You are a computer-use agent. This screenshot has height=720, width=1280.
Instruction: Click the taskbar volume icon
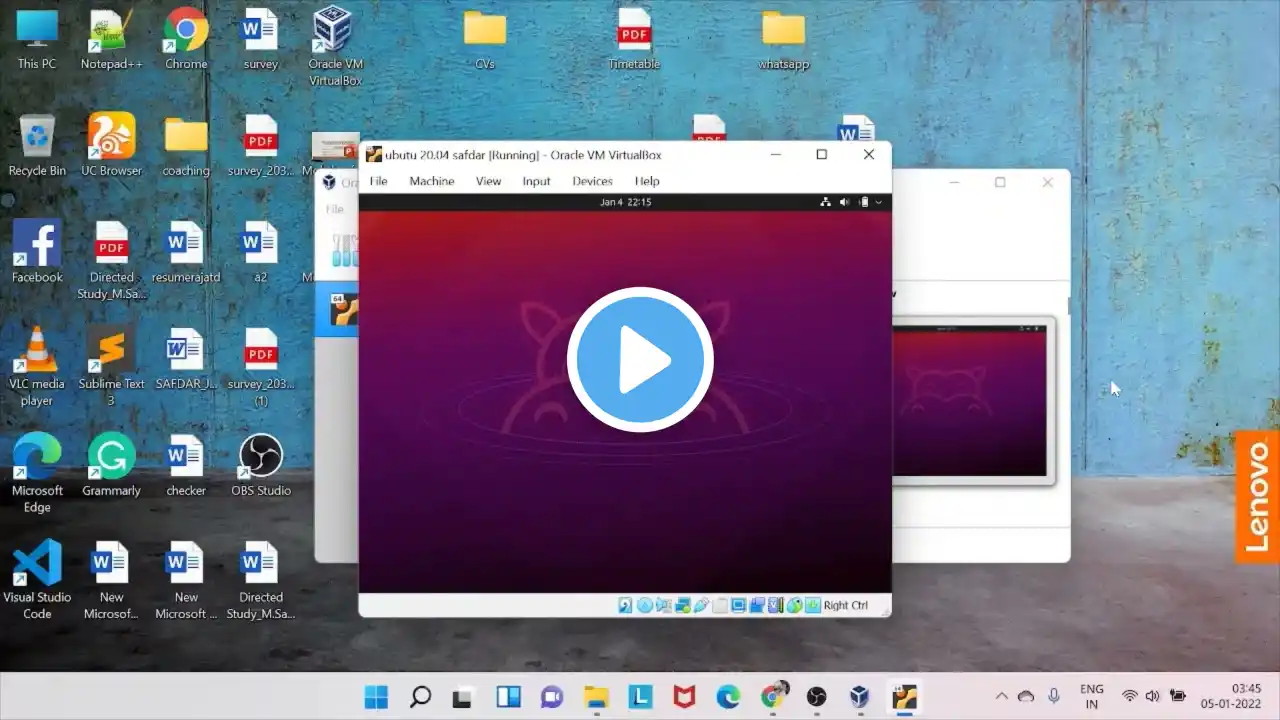click(x=1152, y=696)
